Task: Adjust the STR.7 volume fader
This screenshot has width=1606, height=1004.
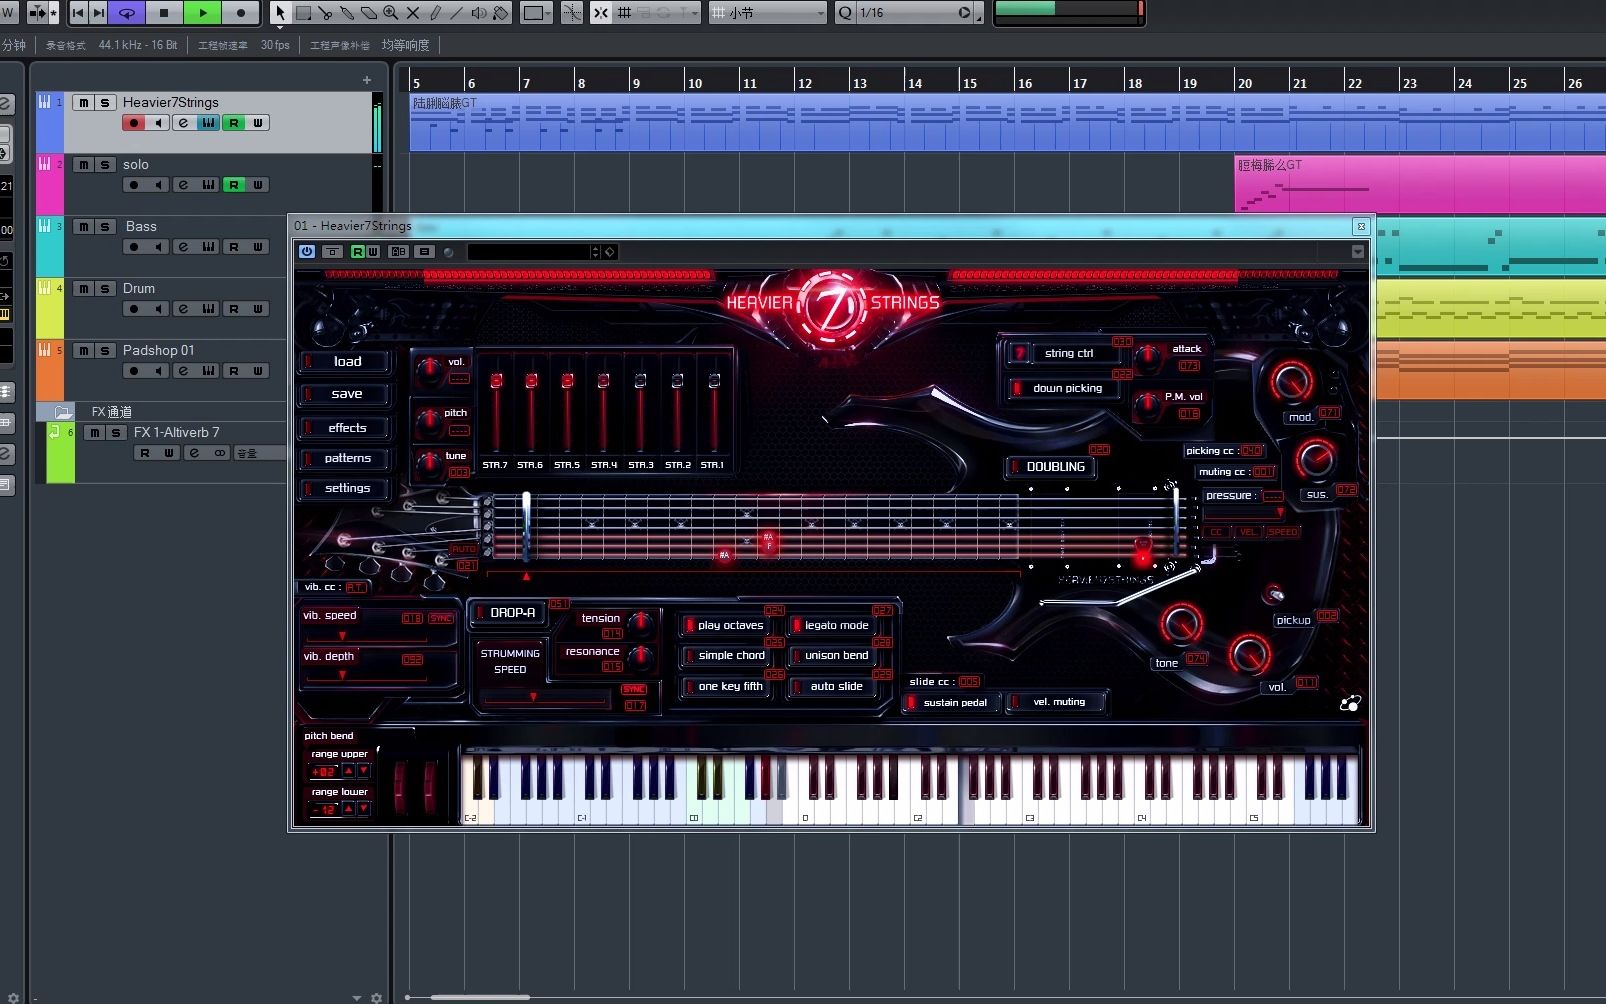Action: coord(496,381)
